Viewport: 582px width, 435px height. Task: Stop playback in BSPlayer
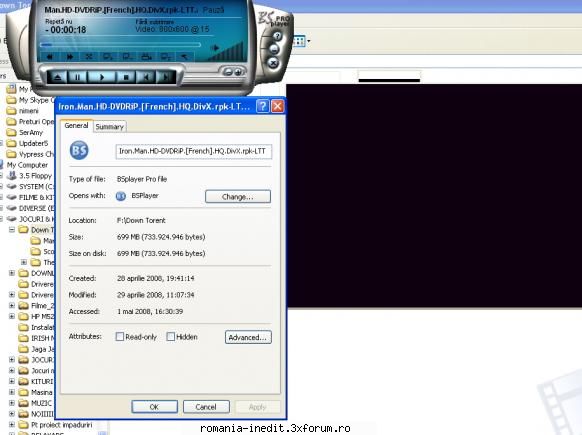[126, 78]
